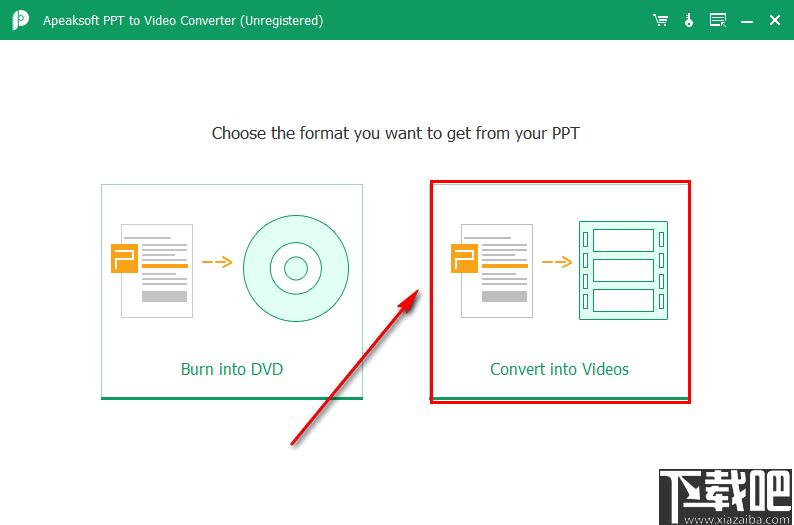This screenshot has height=525, width=794.
Task: Click the DVD disc illustration
Action: (x=296, y=268)
